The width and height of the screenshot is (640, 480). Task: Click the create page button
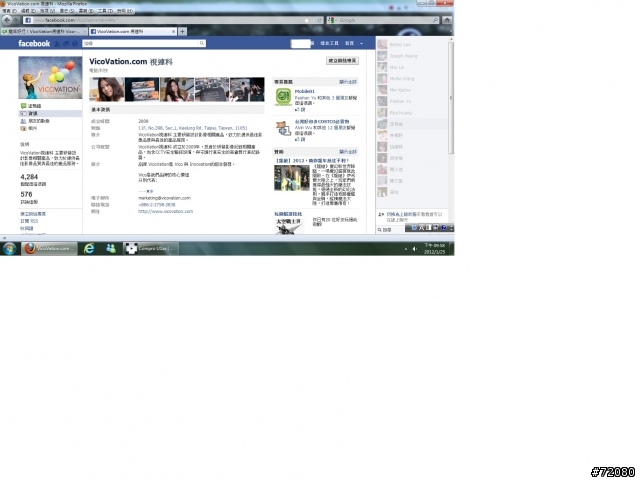[342, 61]
